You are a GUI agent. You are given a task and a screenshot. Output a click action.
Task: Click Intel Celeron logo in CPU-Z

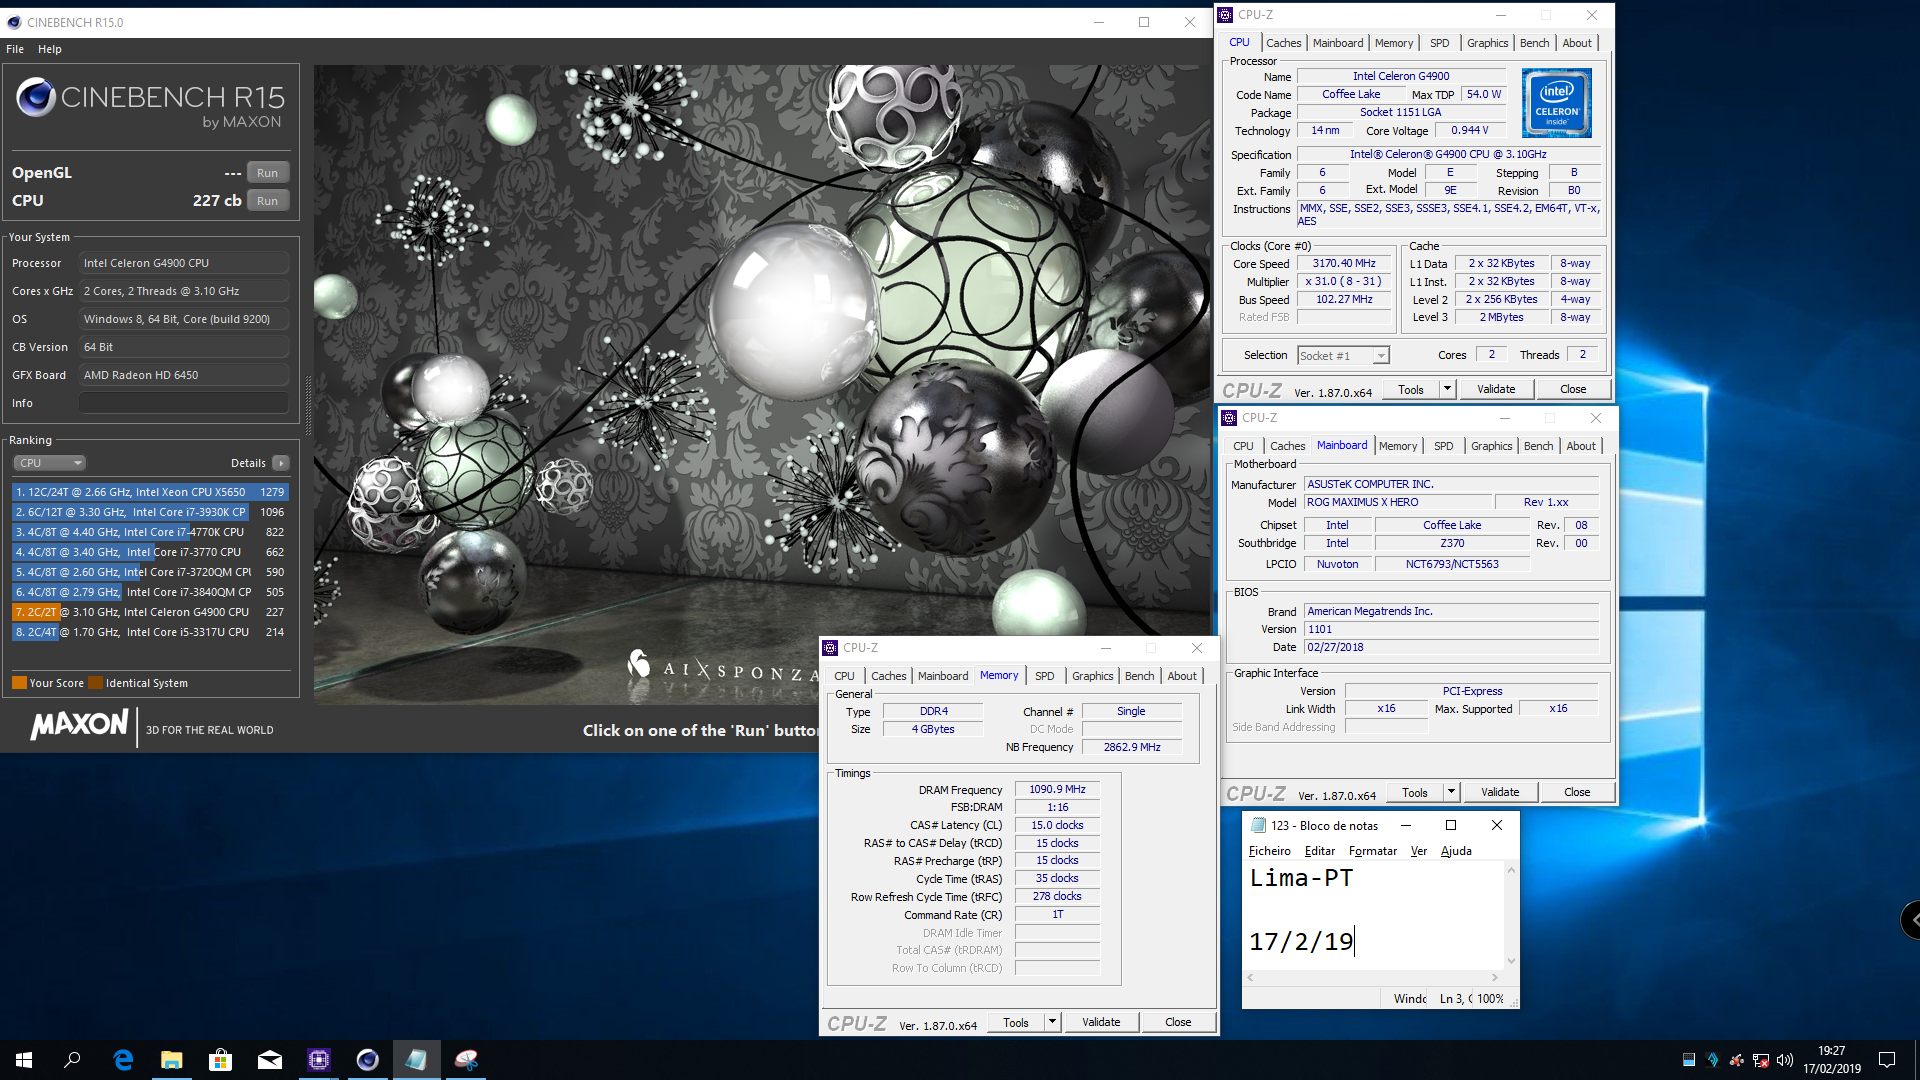click(1557, 103)
